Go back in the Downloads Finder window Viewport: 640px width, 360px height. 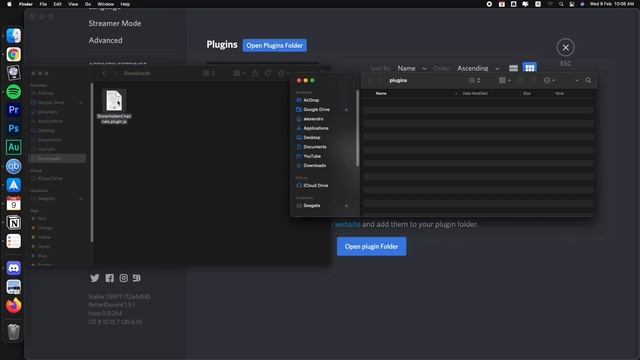tap(104, 73)
